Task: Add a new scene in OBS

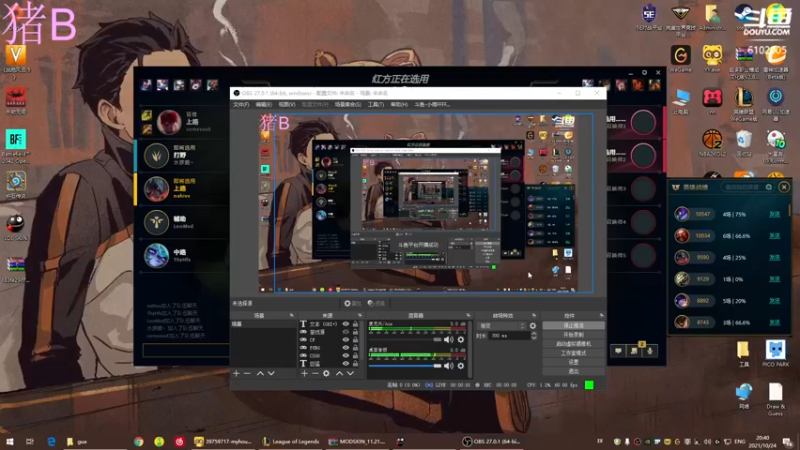Action: (236, 373)
